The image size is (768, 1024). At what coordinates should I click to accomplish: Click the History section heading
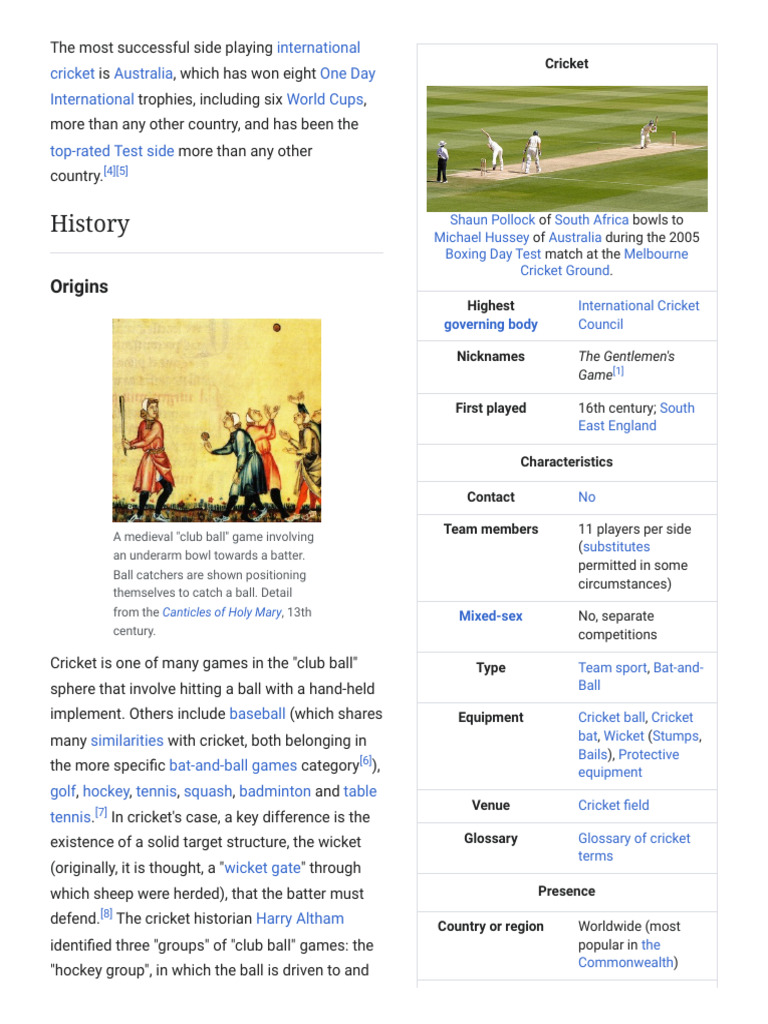pos(89,223)
